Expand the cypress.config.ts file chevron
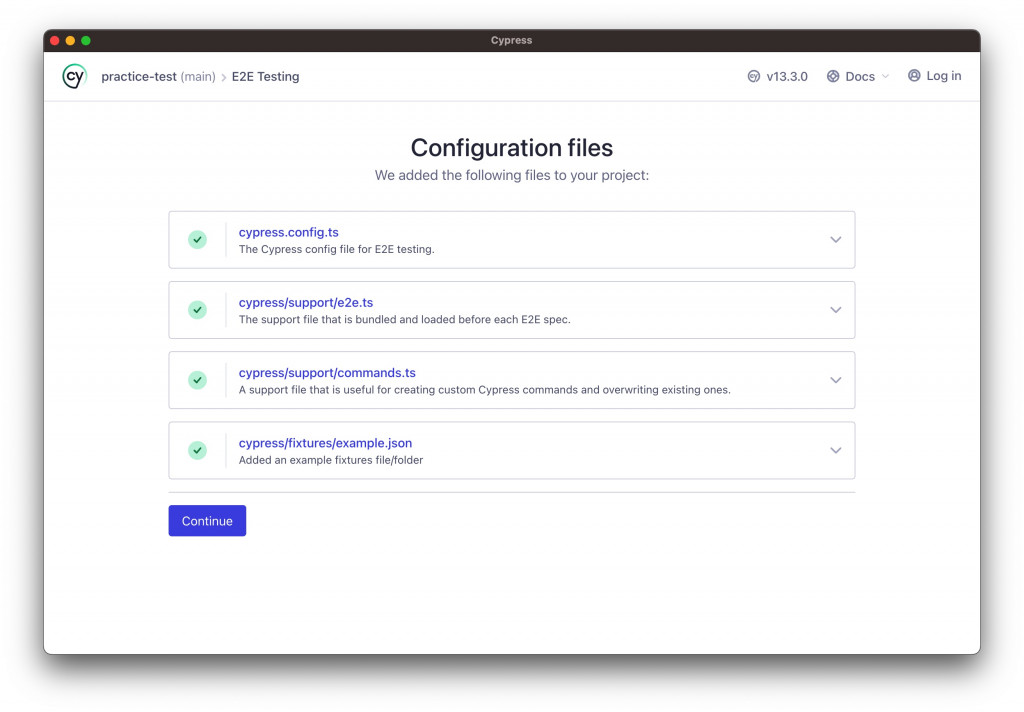 (835, 240)
